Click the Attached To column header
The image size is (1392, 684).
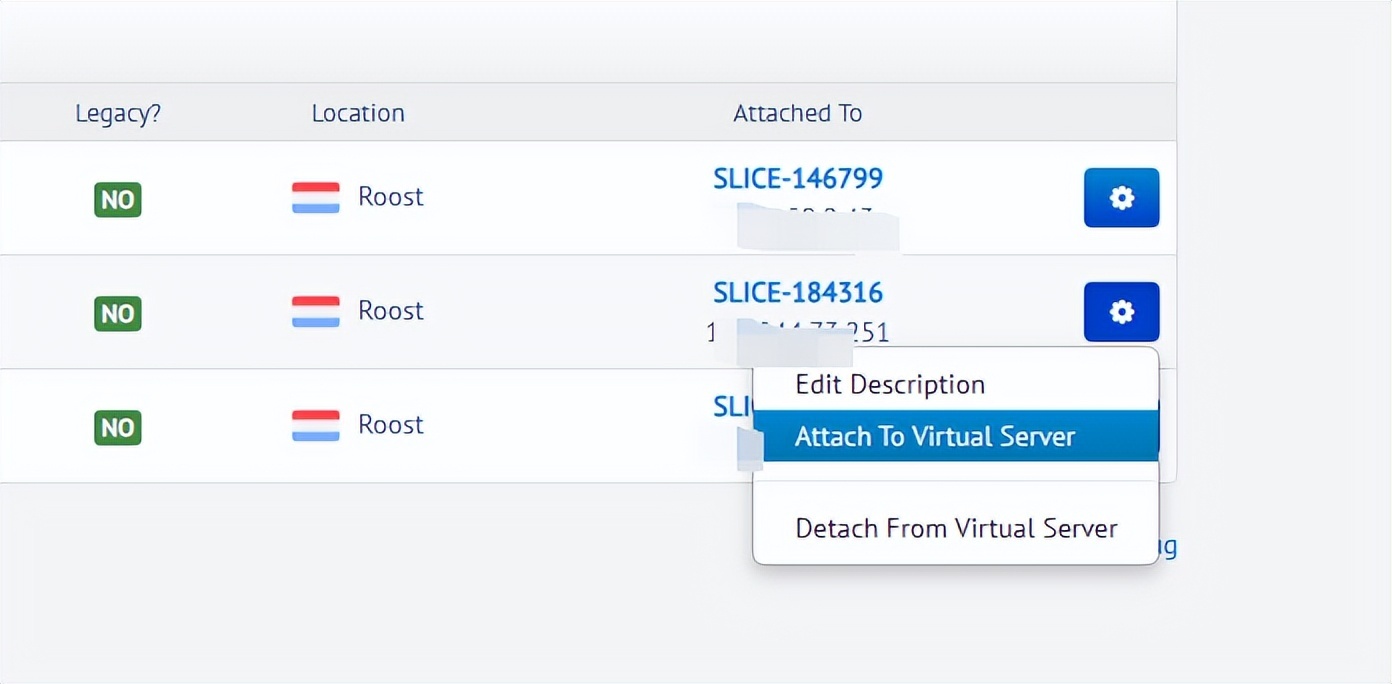point(797,113)
